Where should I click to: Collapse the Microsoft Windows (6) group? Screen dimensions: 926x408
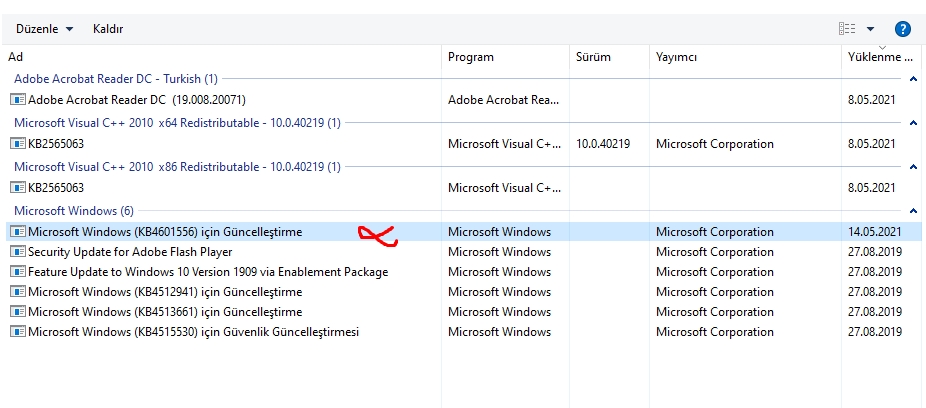pyautogui.click(x=913, y=211)
